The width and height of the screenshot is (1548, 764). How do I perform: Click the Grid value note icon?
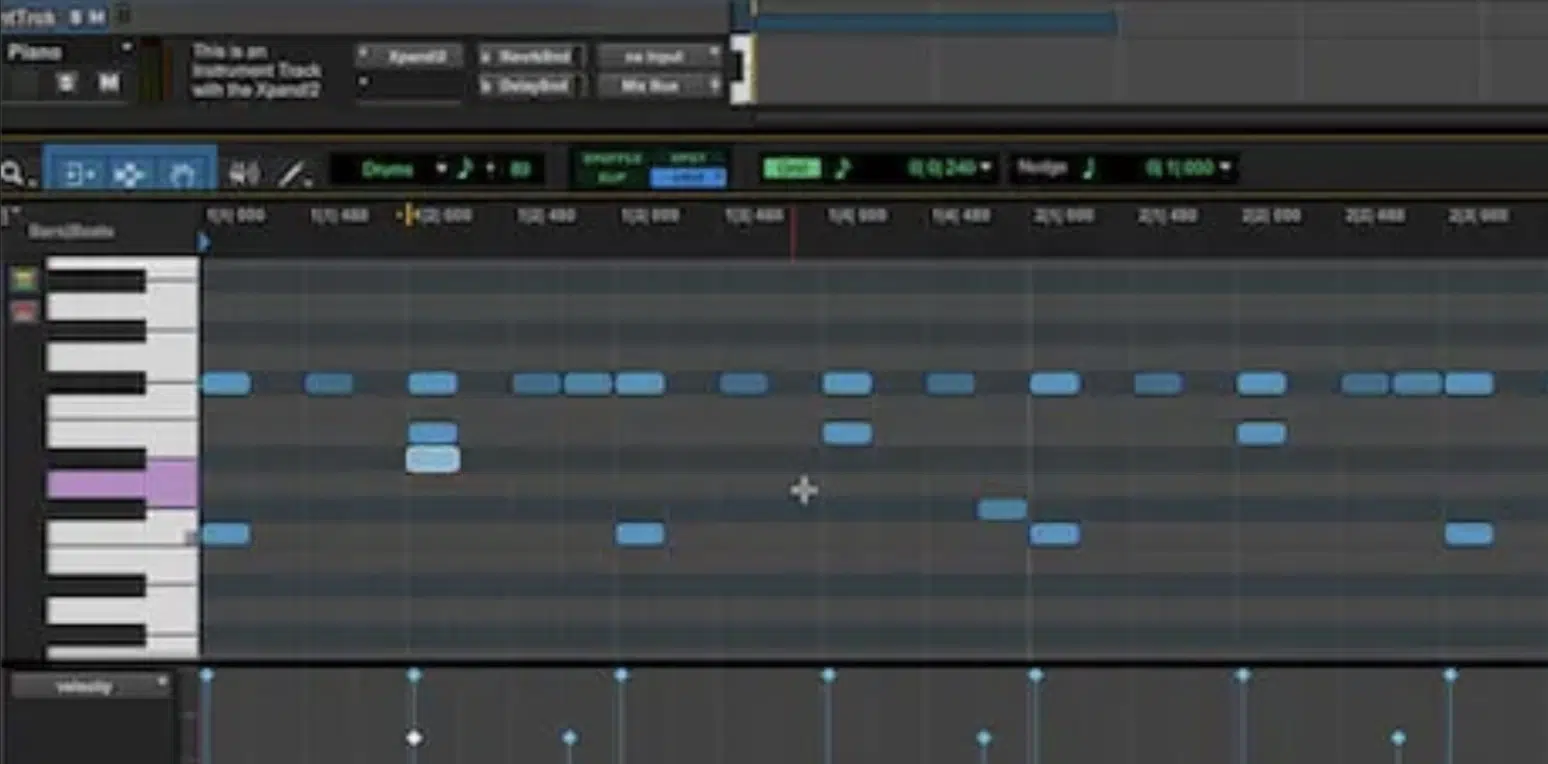(843, 169)
